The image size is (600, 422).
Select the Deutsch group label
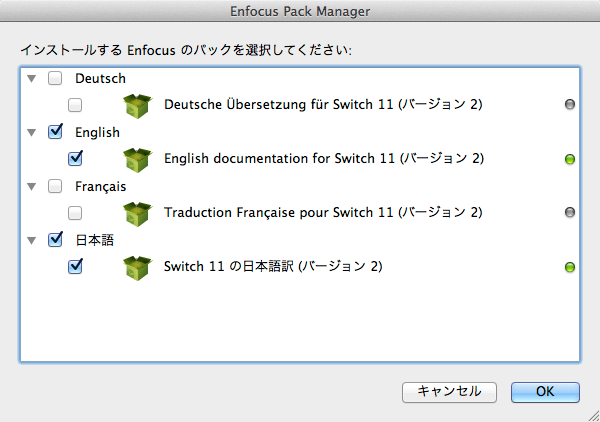(x=100, y=78)
